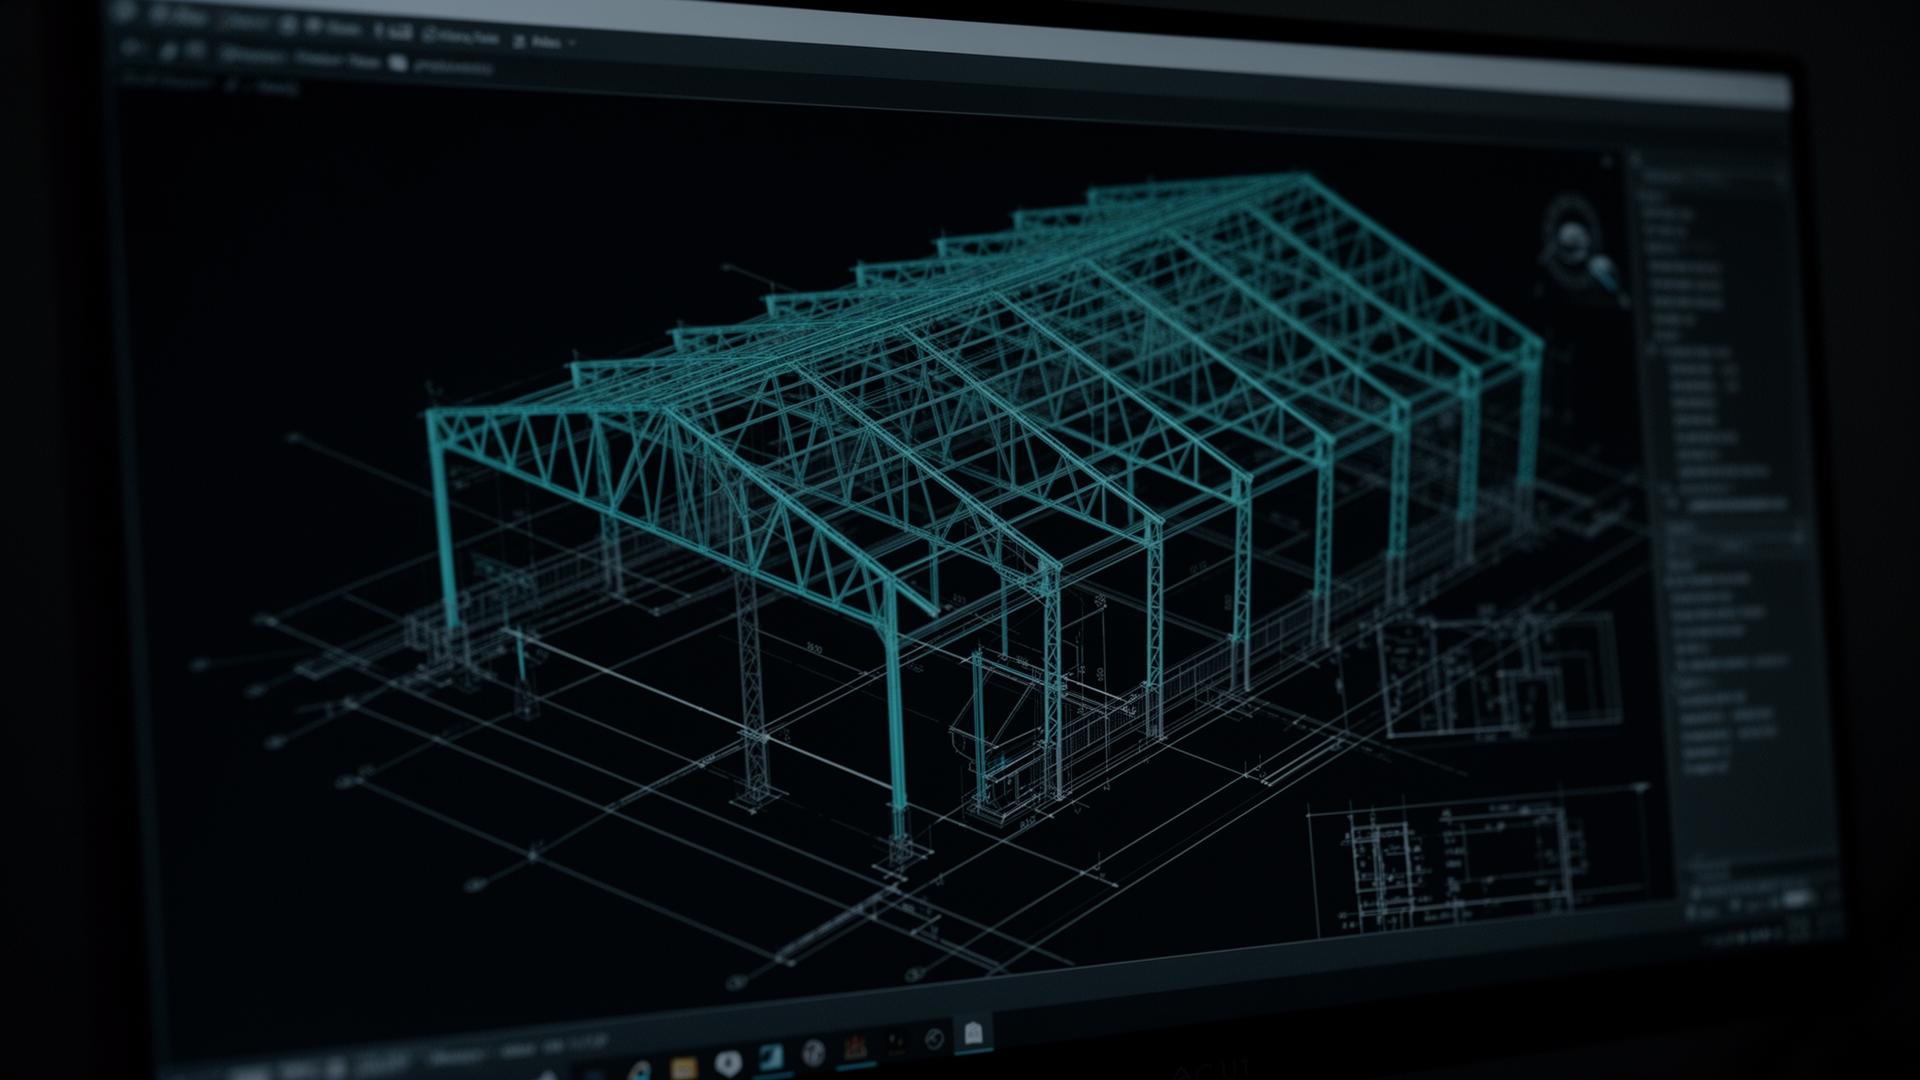Click the white square icon in second toolbar row
The height and width of the screenshot is (1080, 1920).
(397, 63)
